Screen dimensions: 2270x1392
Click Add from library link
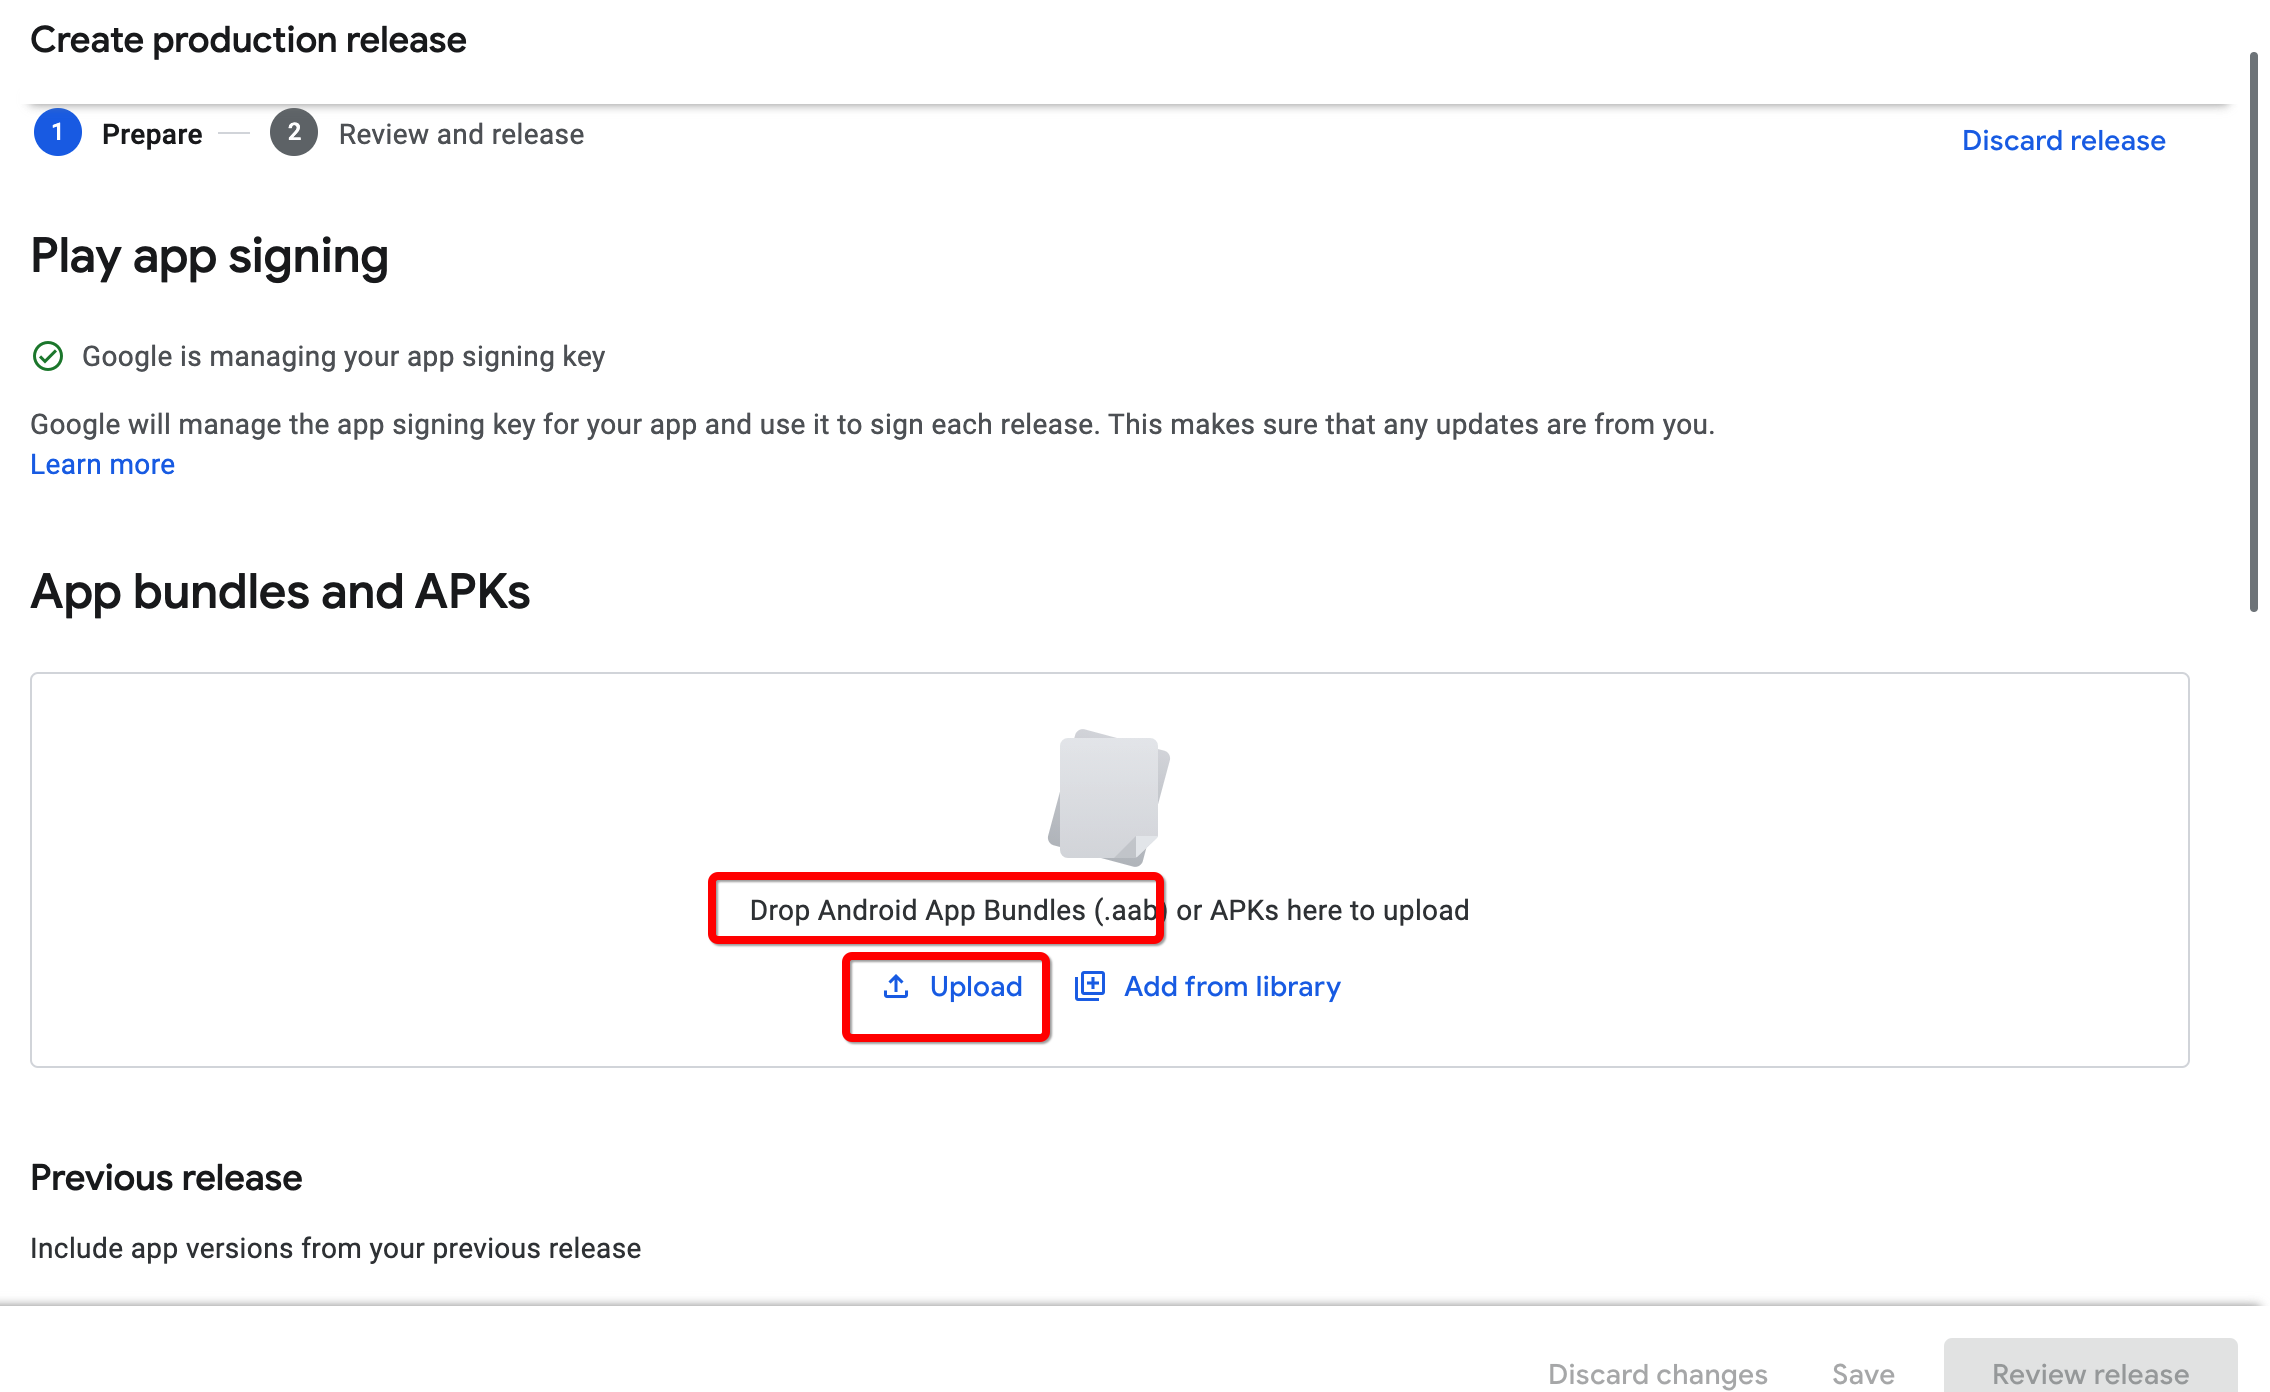pyautogui.click(x=1231, y=987)
